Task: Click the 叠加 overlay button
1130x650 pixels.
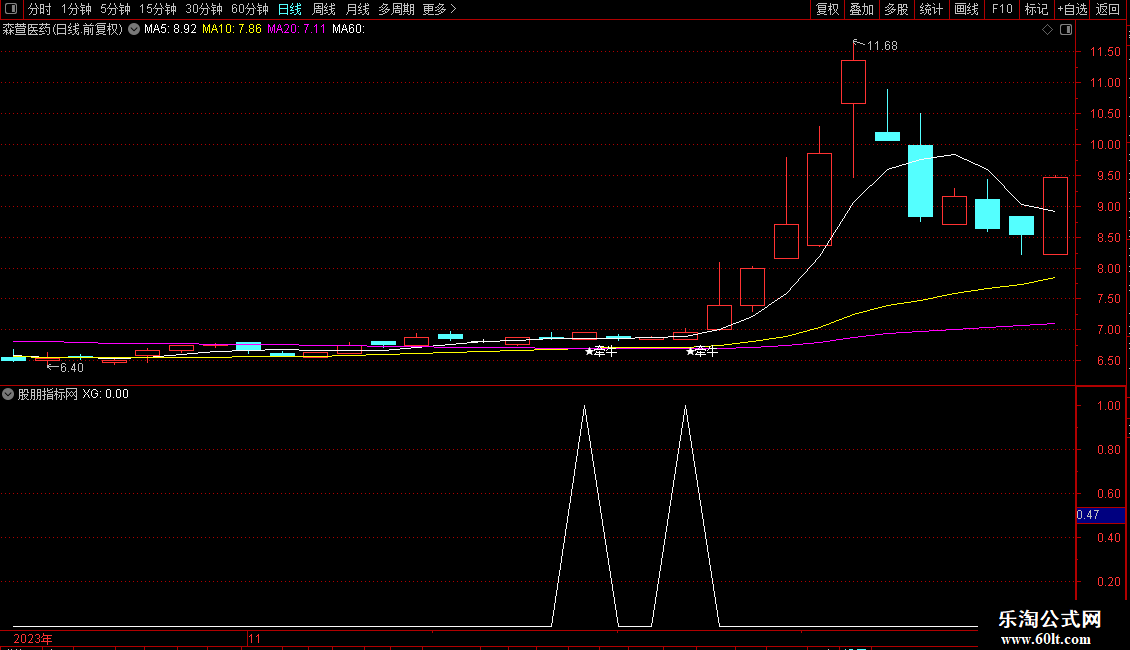Action: tap(861, 9)
